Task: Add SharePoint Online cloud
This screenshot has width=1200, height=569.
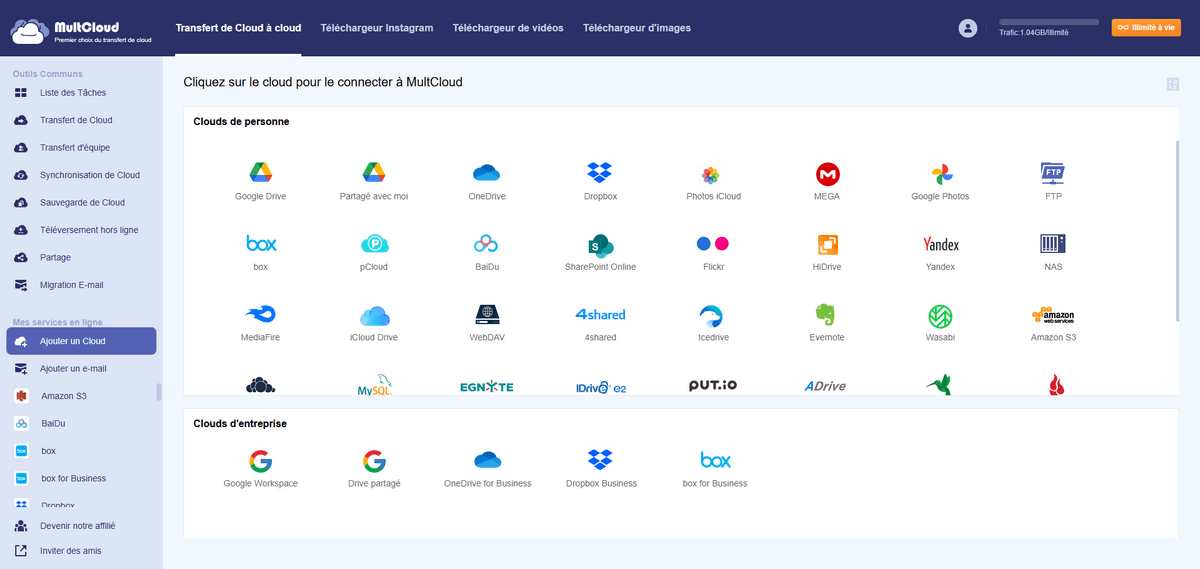Action: pyautogui.click(x=600, y=245)
